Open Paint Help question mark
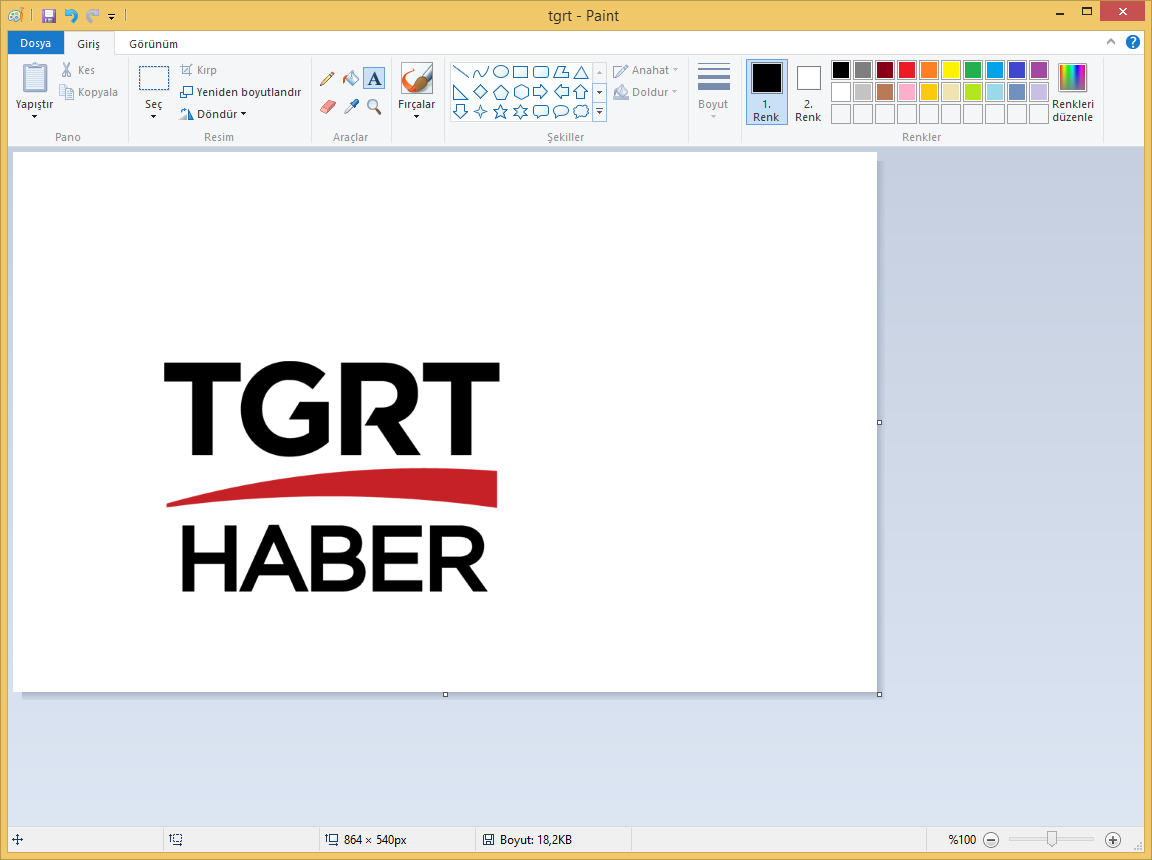This screenshot has height=860, width=1152. pyautogui.click(x=1133, y=42)
